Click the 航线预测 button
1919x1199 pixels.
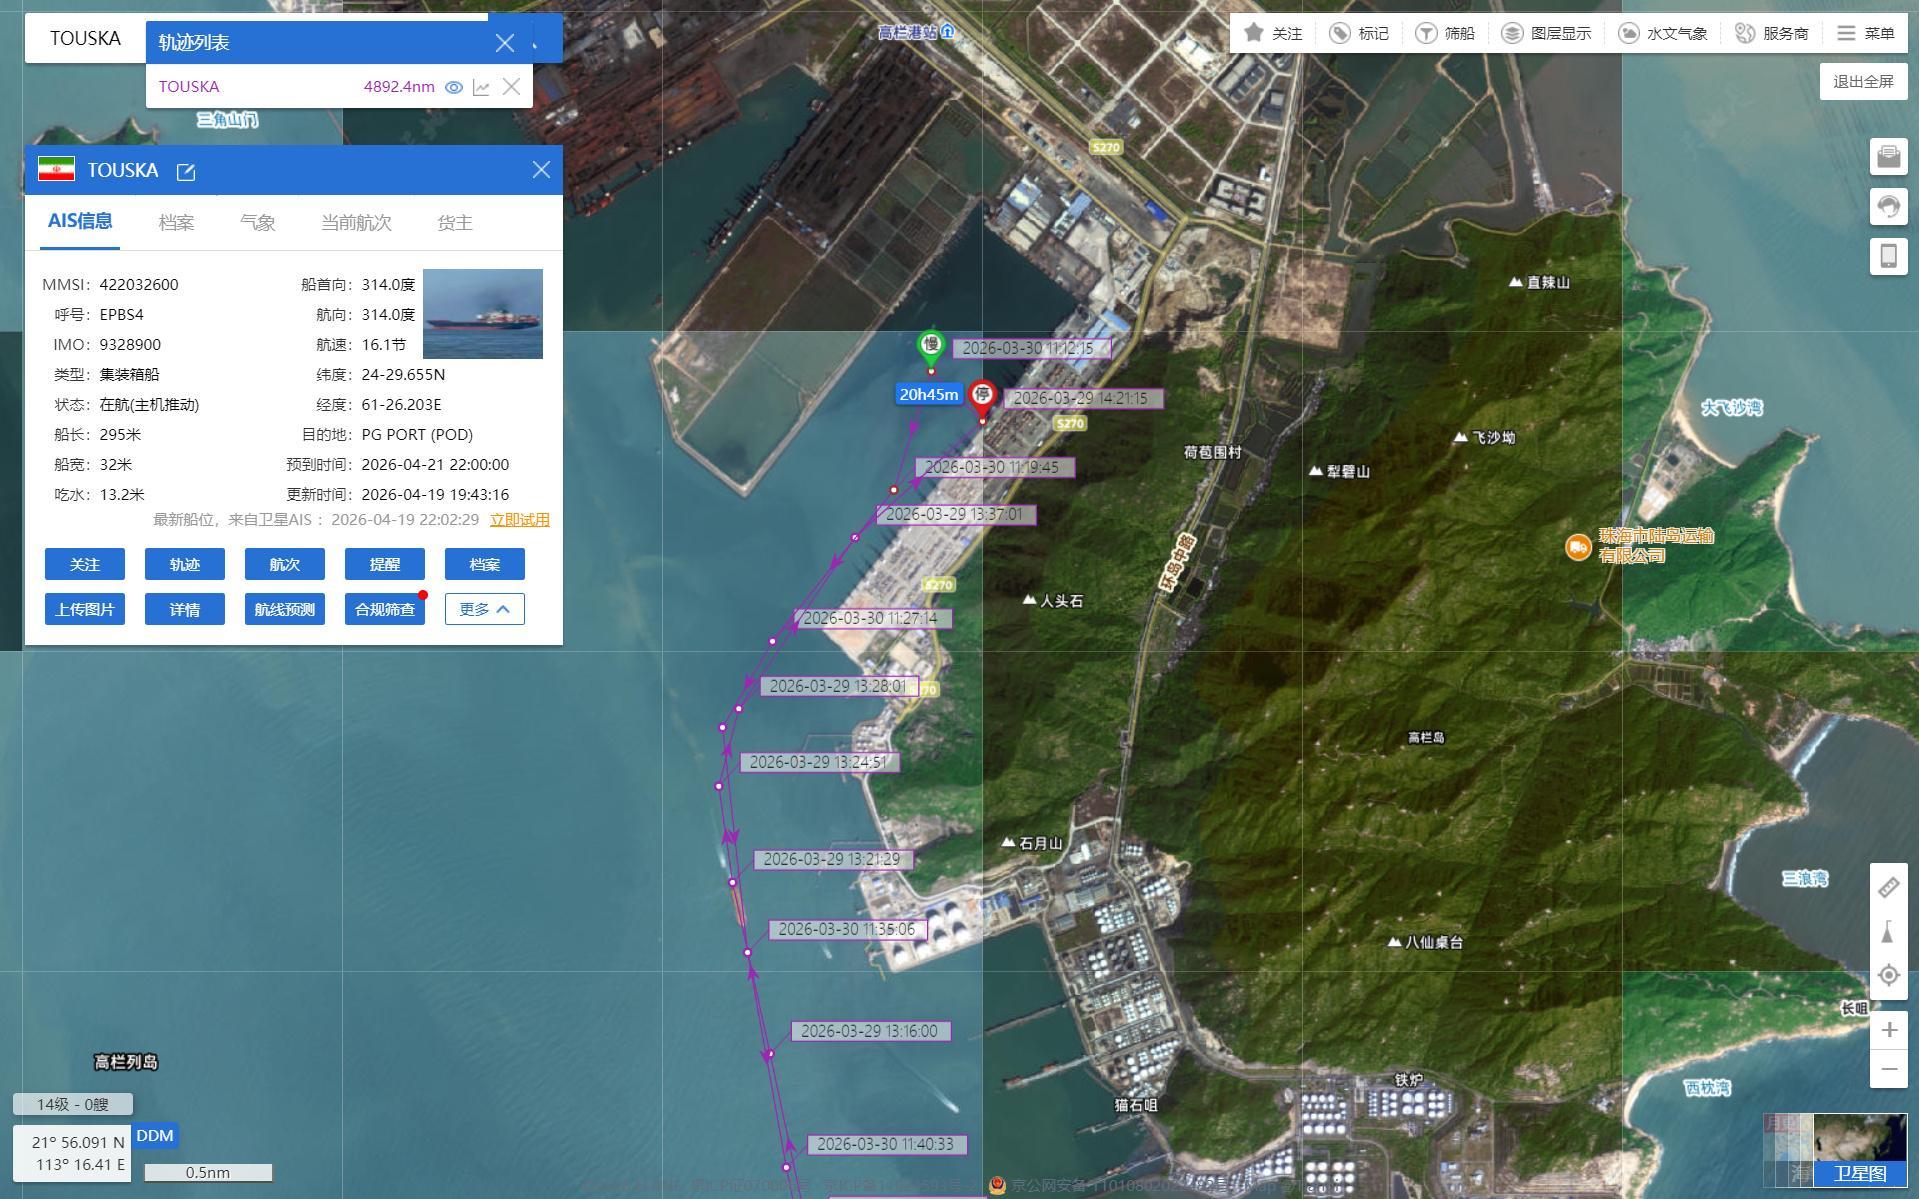pos(285,609)
